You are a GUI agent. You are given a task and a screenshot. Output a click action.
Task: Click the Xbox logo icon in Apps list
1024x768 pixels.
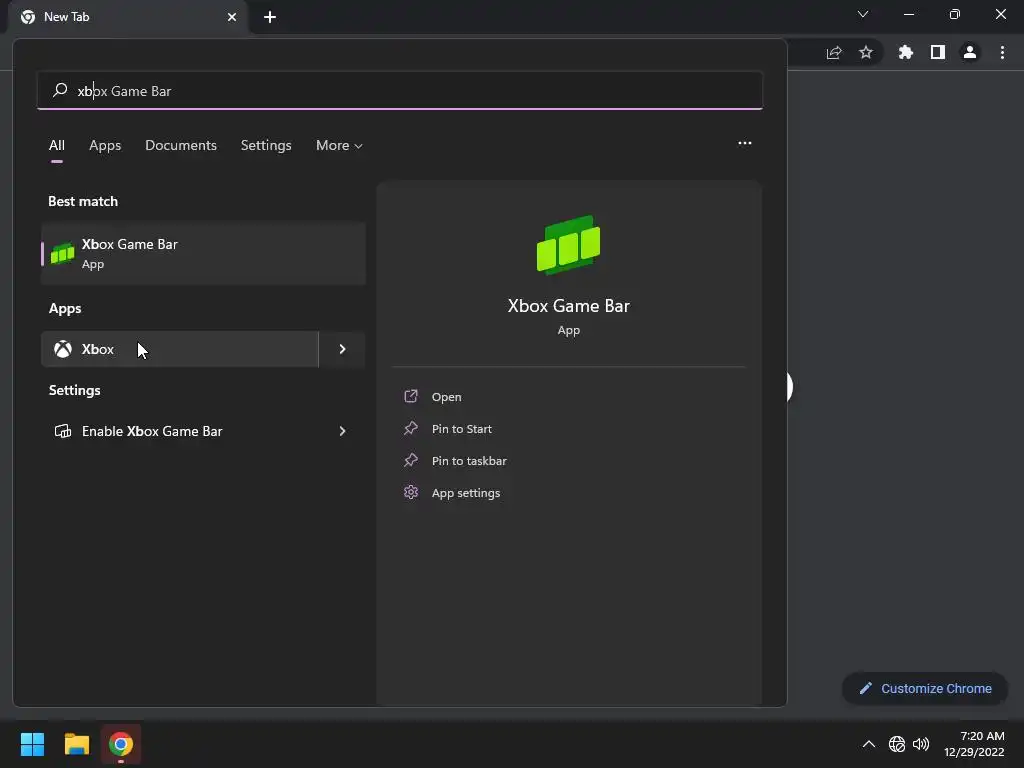(x=63, y=349)
